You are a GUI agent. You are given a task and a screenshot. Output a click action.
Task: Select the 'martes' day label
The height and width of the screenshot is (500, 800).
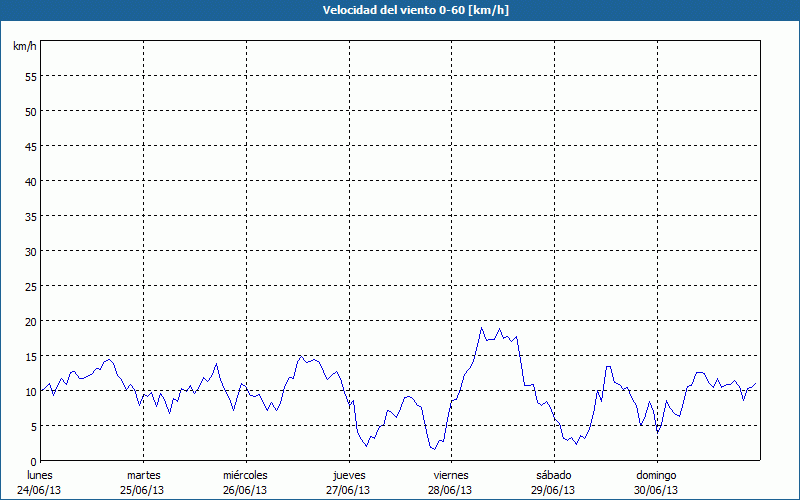[x=143, y=475]
